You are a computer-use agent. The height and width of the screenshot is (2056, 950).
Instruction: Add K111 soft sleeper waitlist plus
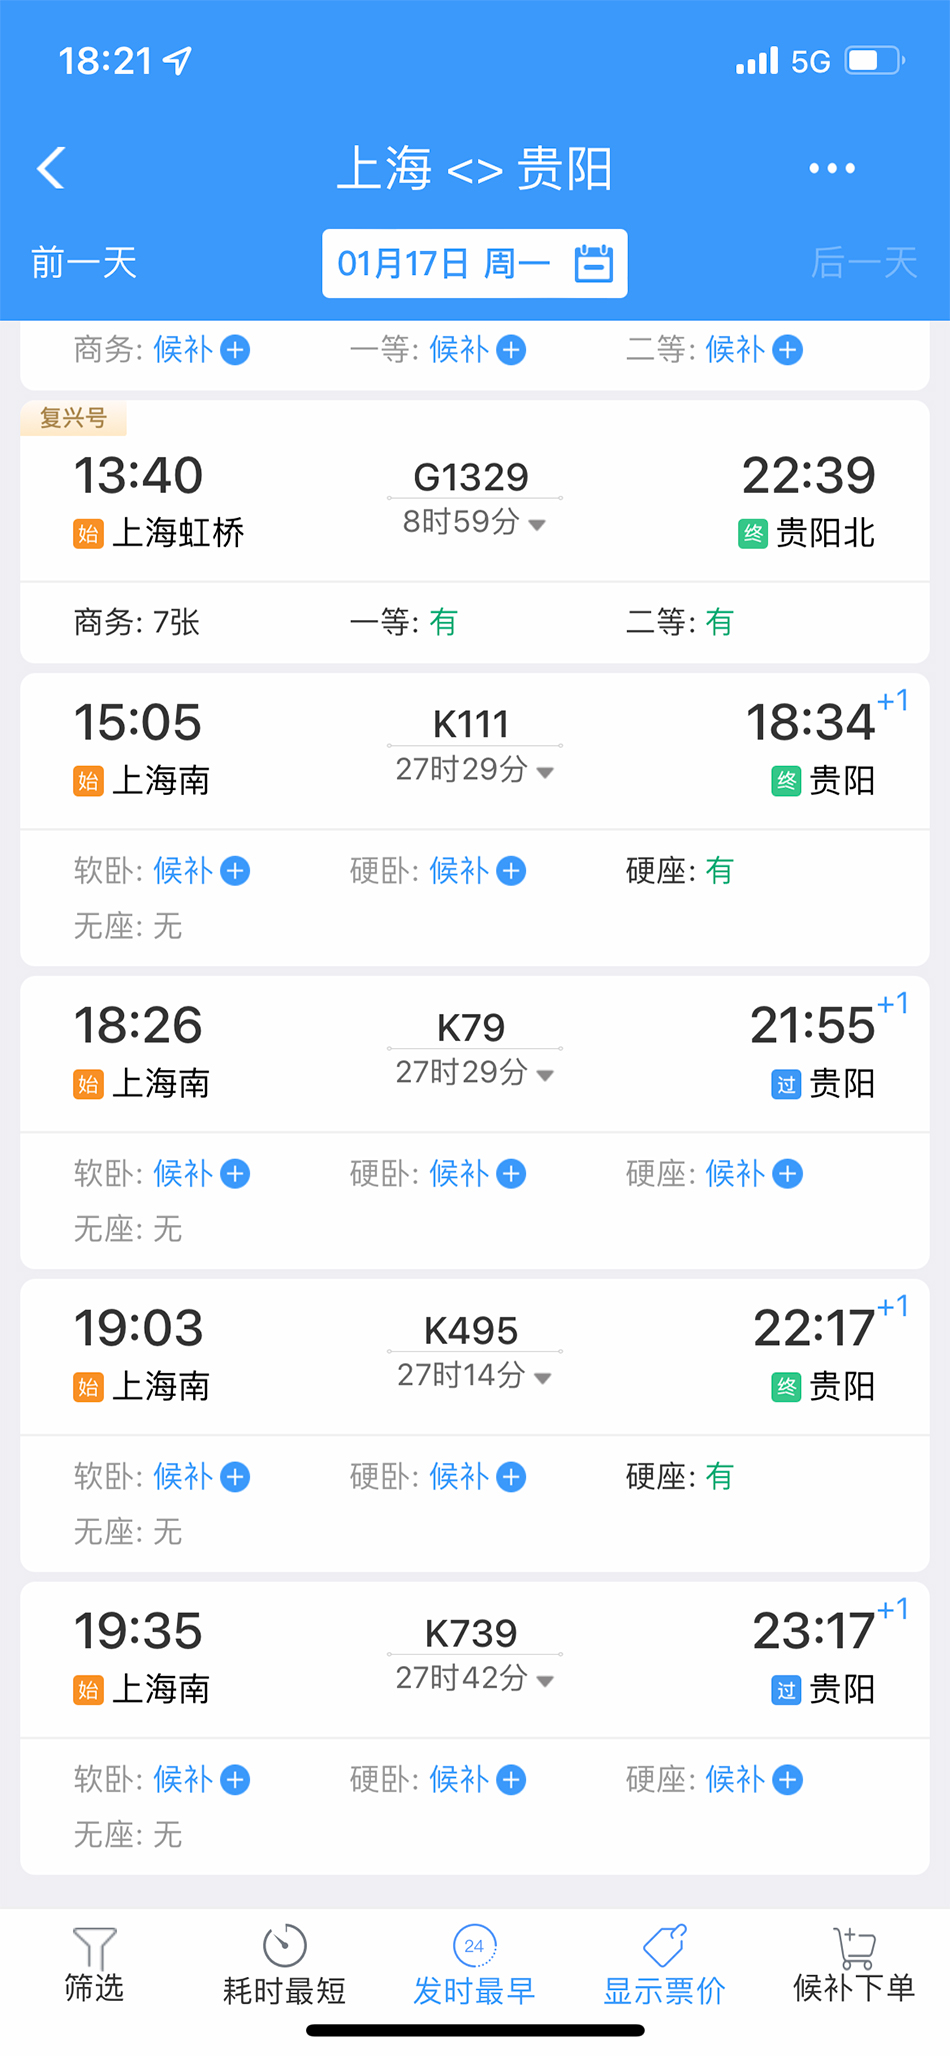tap(235, 871)
